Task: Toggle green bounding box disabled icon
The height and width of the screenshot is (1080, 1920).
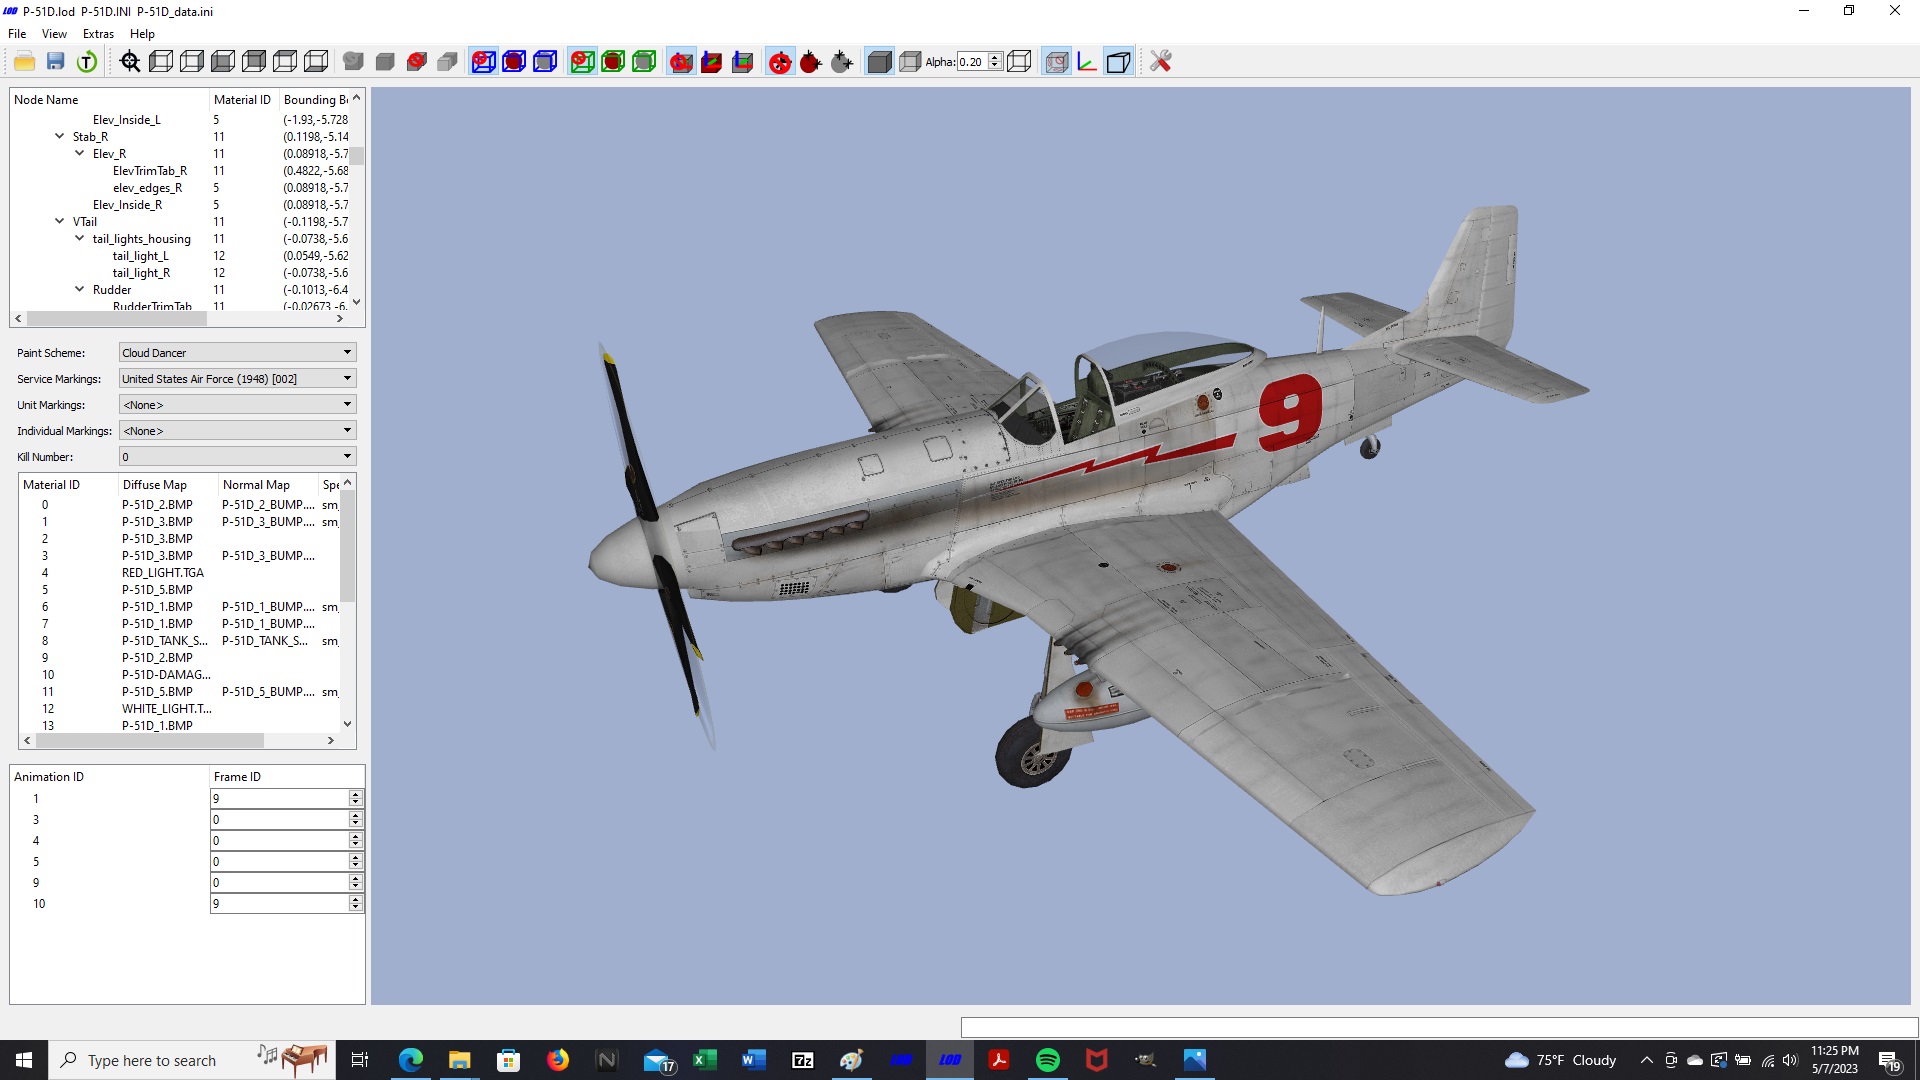Action: [x=582, y=62]
